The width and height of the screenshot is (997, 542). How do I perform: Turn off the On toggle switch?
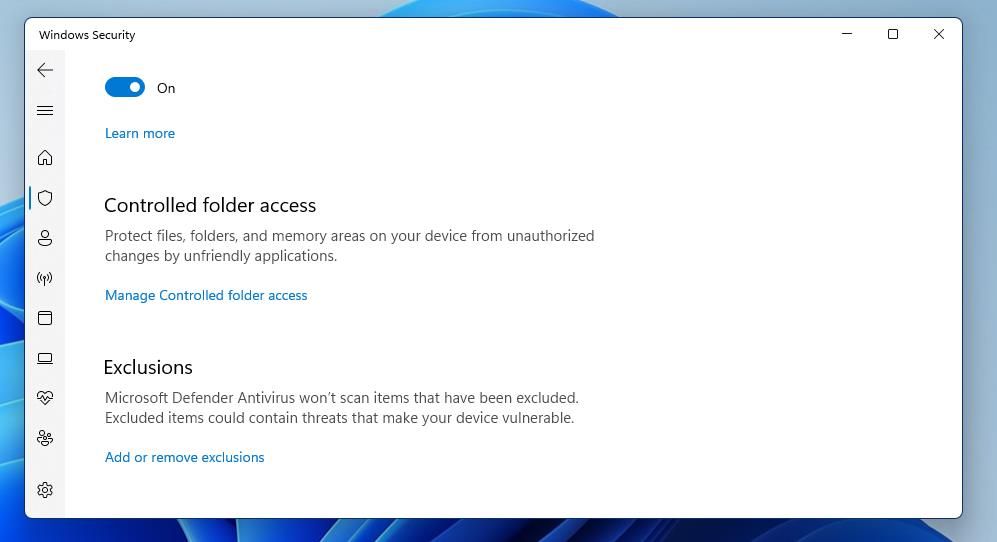point(125,87)
